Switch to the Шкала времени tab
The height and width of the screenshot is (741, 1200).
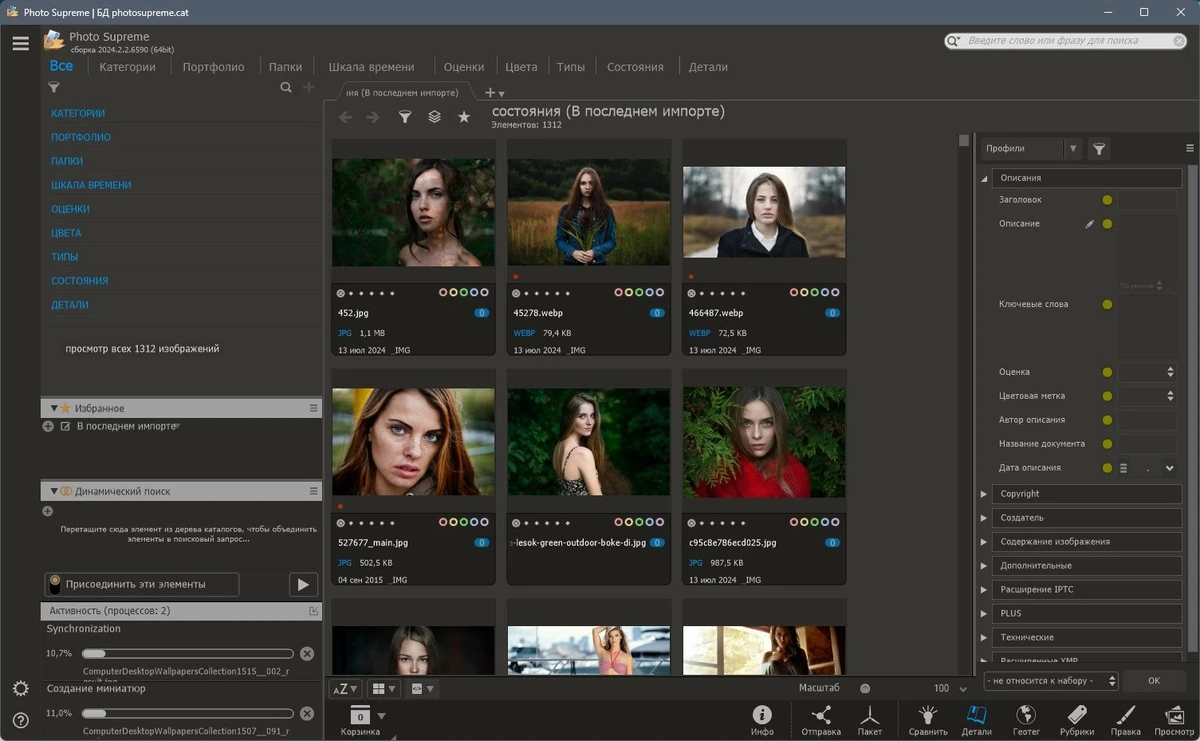click(371, 67)
